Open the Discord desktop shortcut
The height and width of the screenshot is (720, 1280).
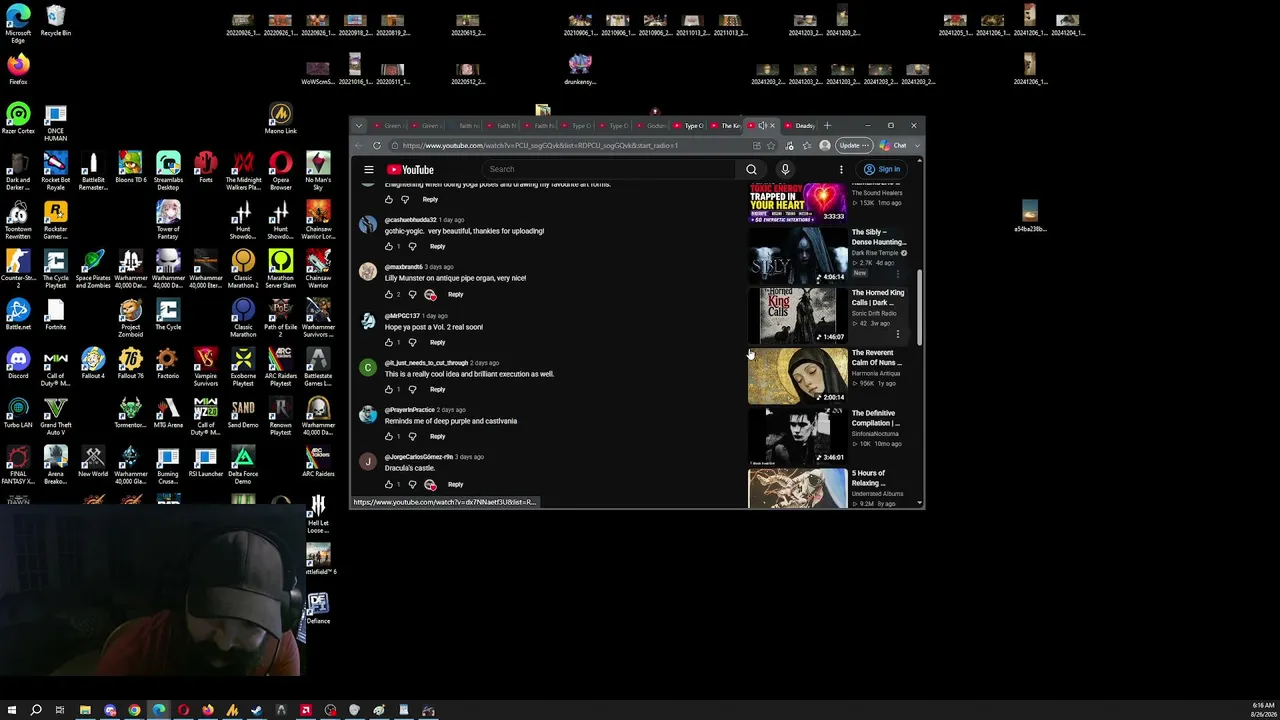point(18,362)
